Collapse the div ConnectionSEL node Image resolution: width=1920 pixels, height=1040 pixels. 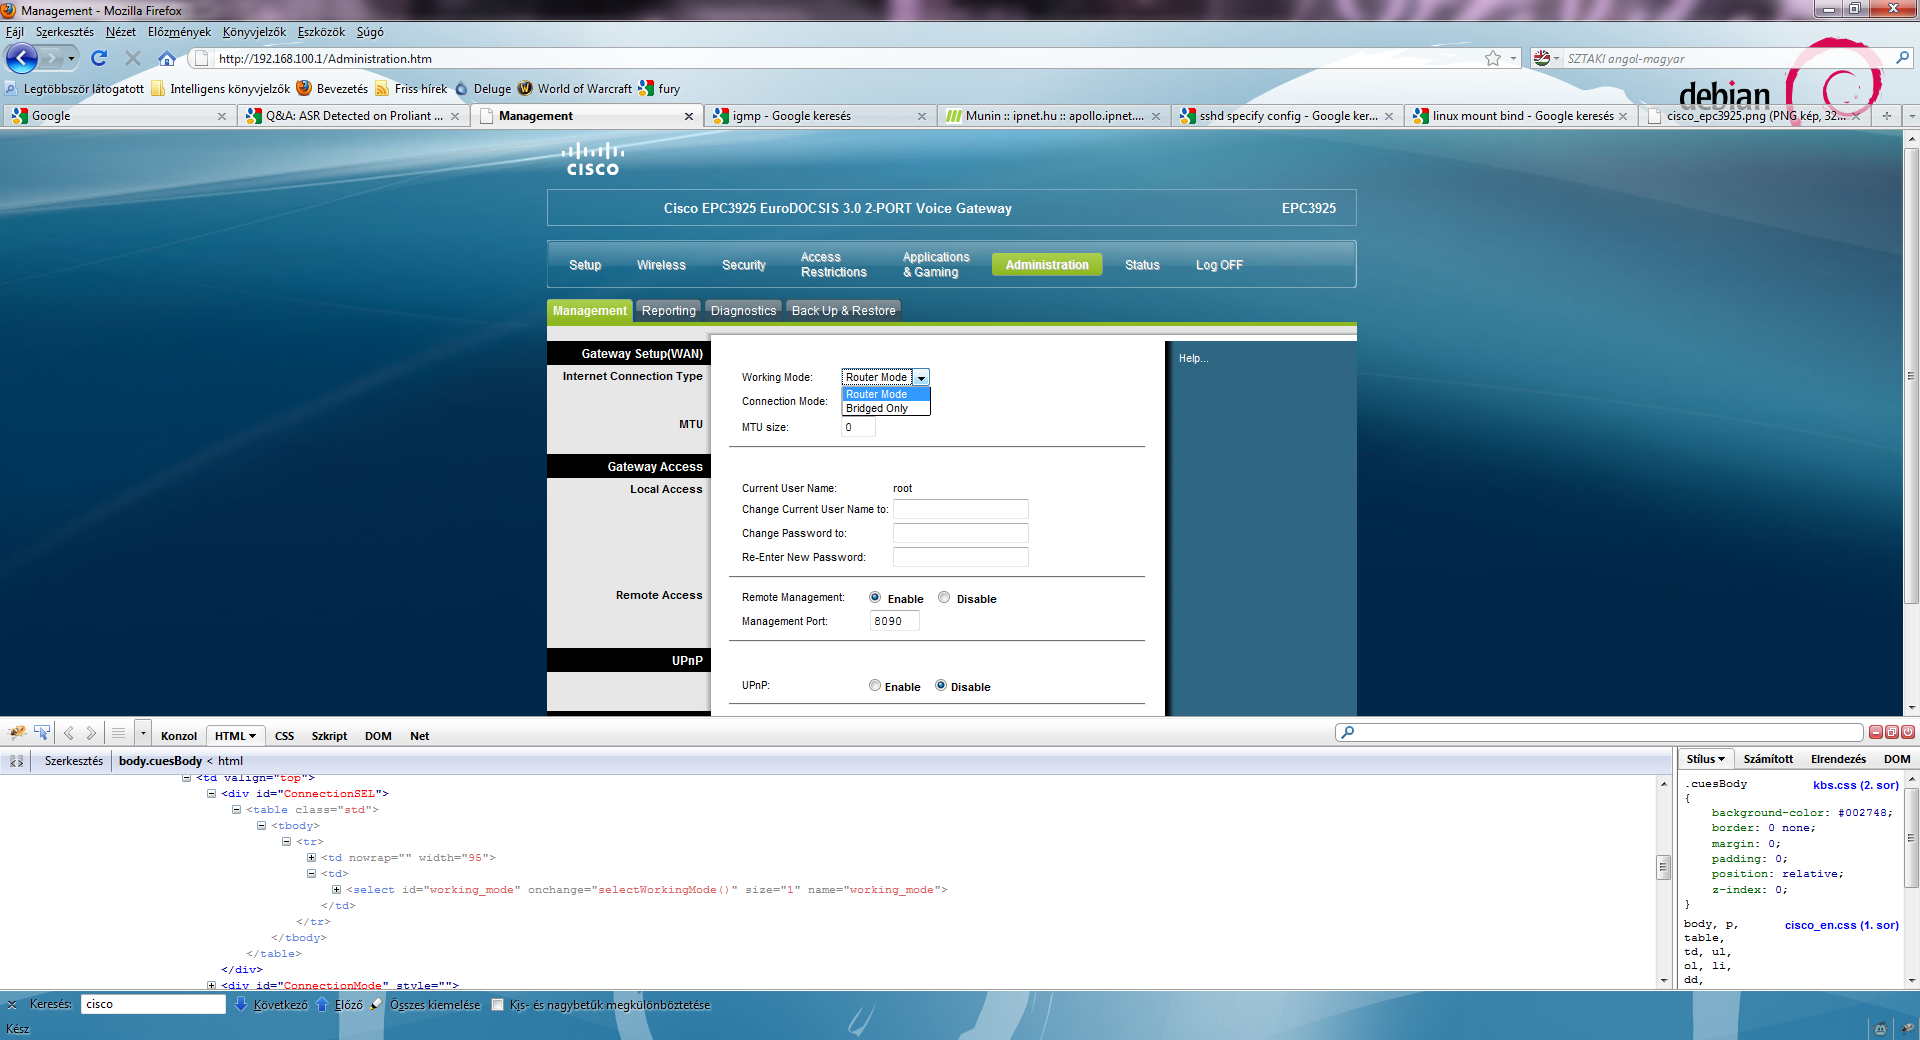click(x=212, y=794)
